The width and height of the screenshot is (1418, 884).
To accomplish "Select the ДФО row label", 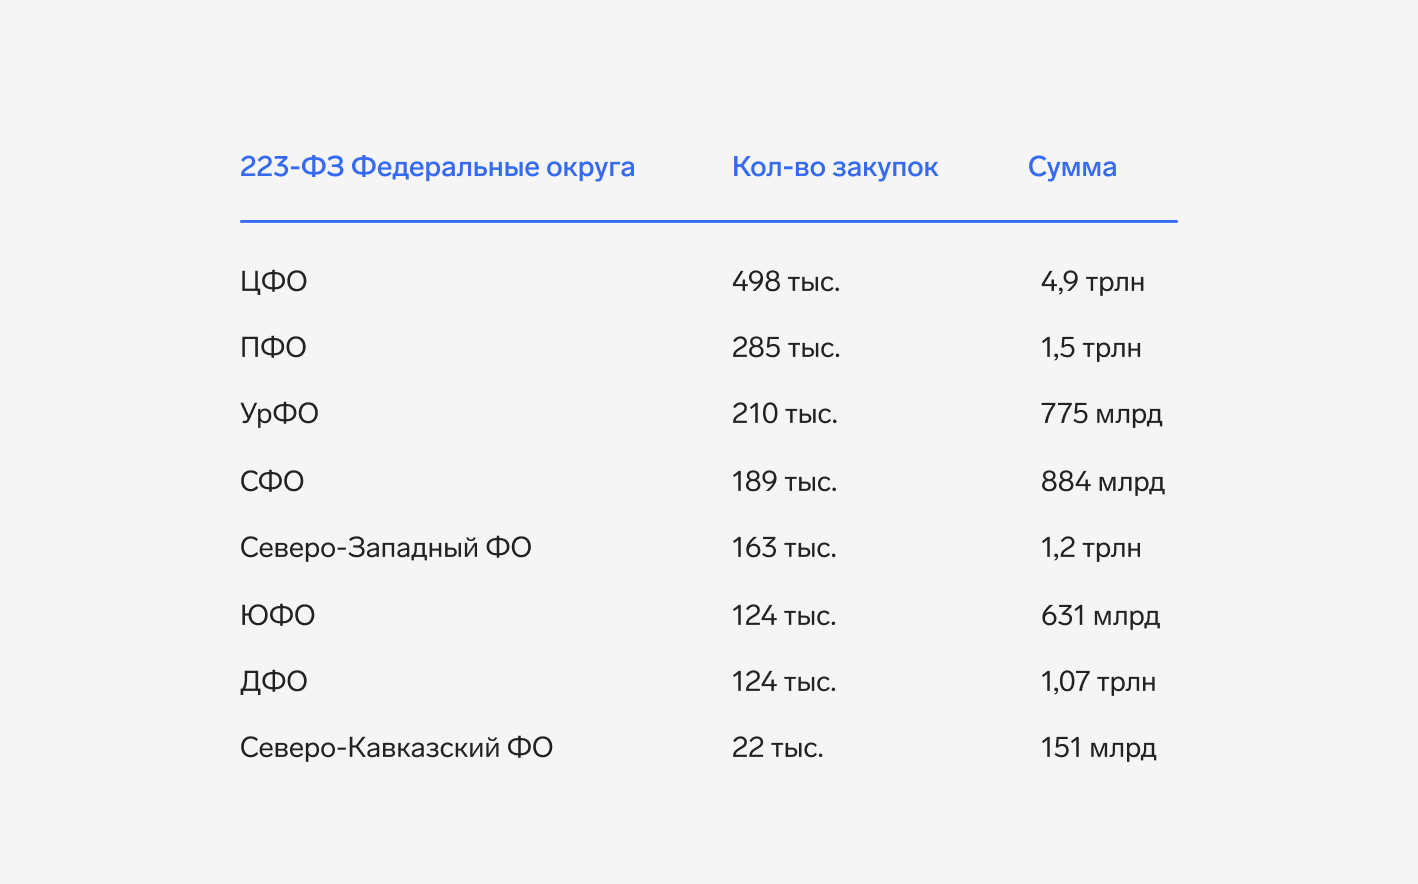I will pyautogui.click(x=273, y=682).
